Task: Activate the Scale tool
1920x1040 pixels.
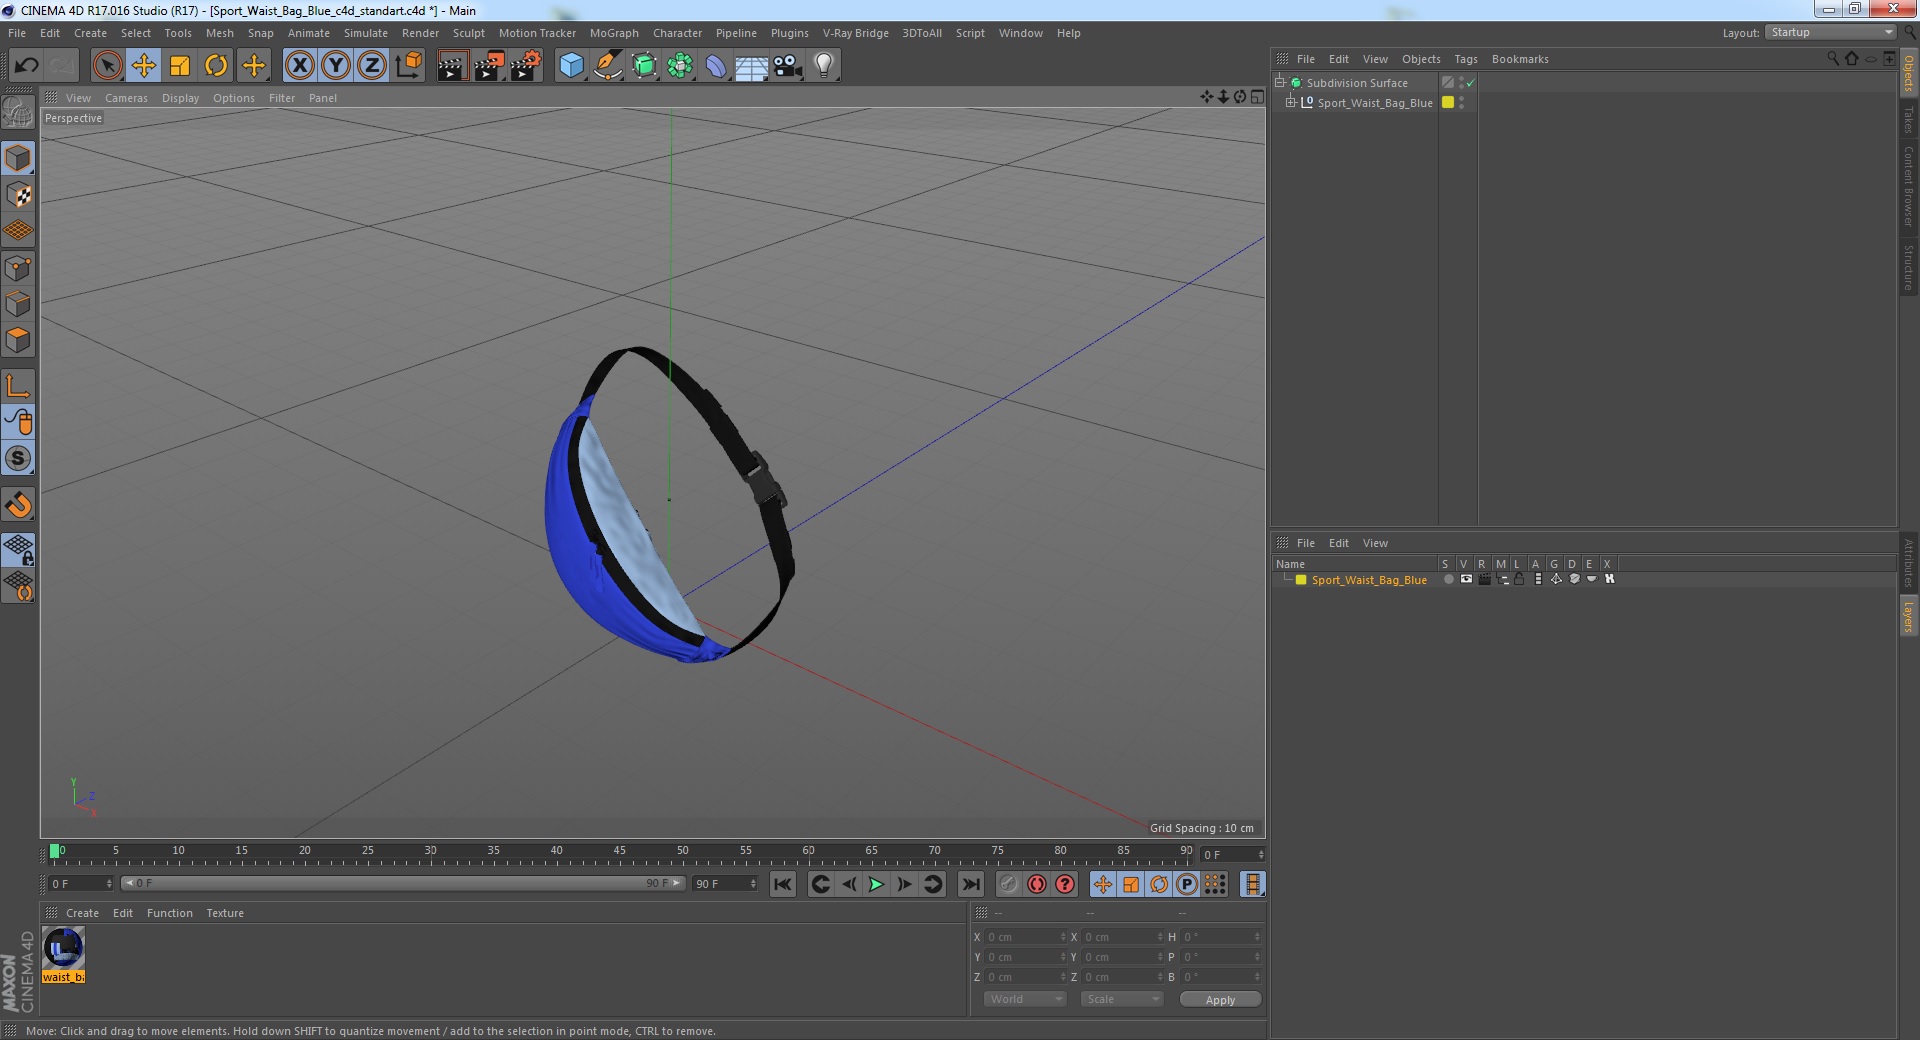Action: (x=180, y=66)
